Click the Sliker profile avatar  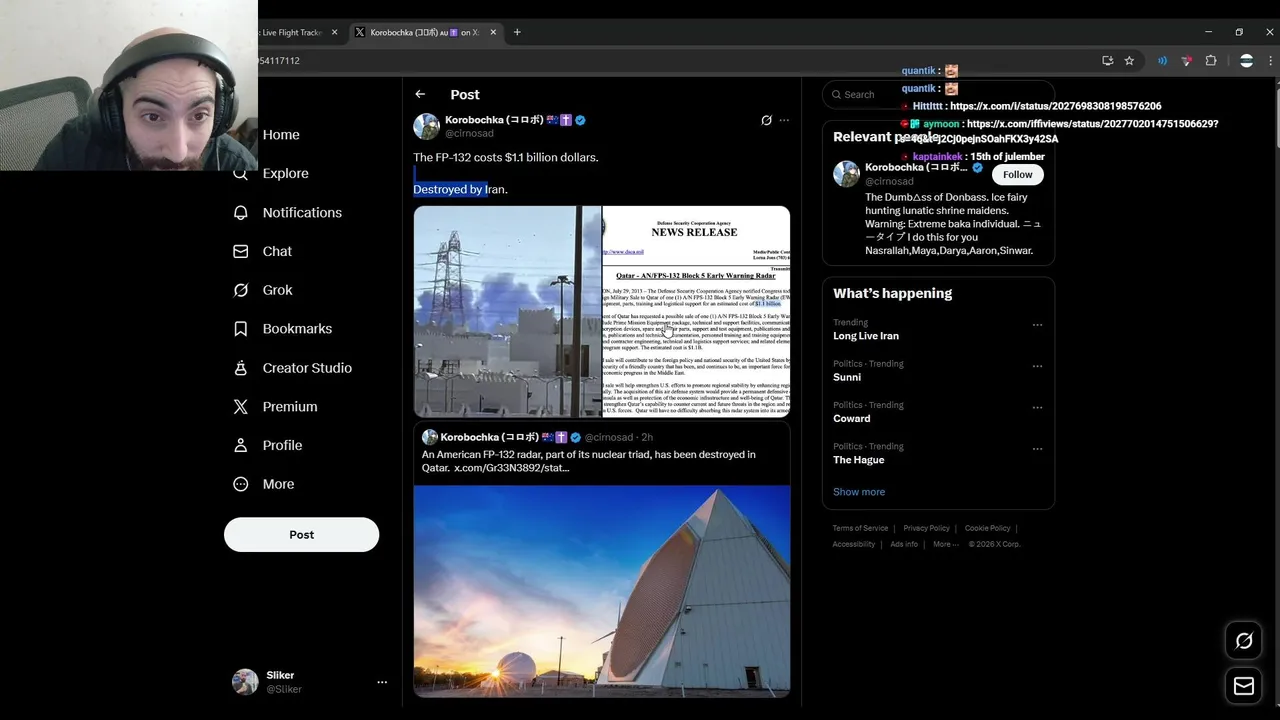click(245, 682)
